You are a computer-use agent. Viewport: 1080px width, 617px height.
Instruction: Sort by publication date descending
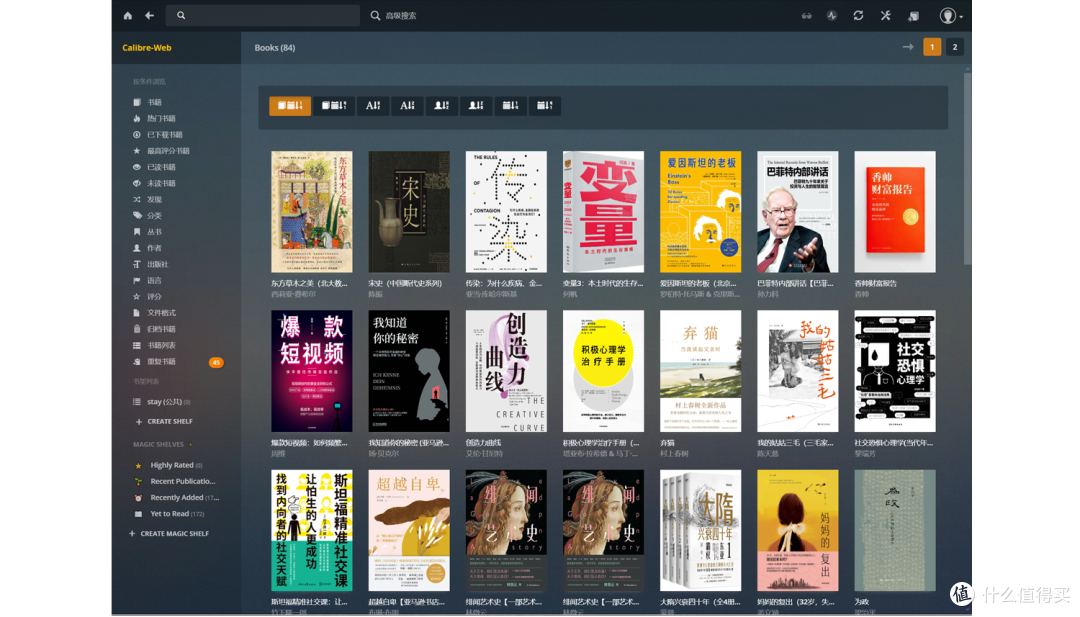point(545,105)
